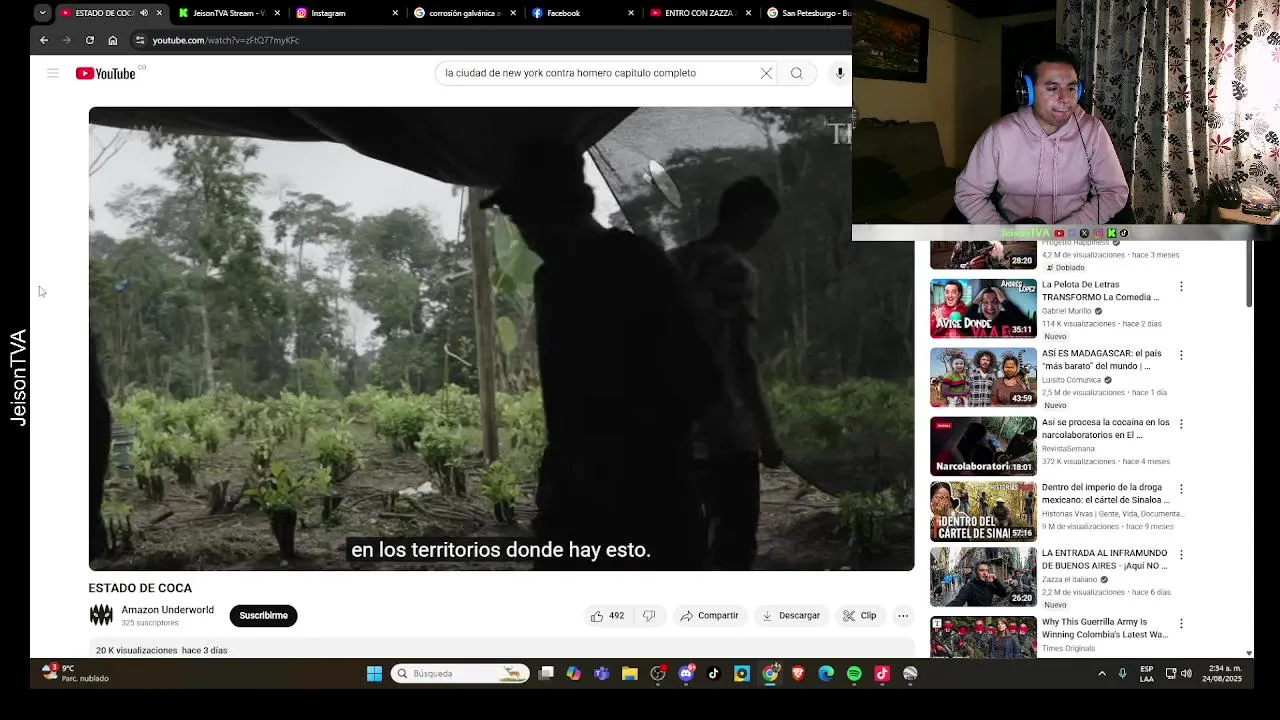Switch to San Petesburgo search tab

pos(807,13)
